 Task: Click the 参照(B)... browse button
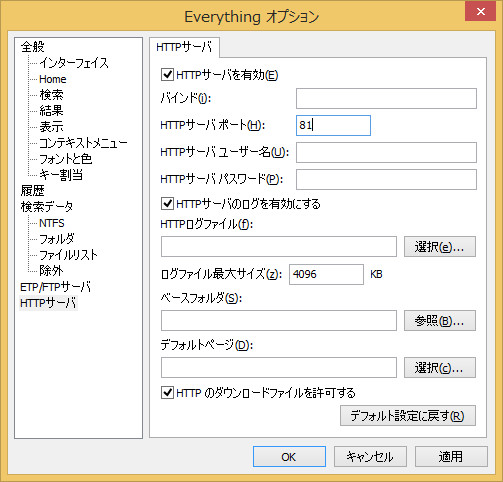point(440,321)
